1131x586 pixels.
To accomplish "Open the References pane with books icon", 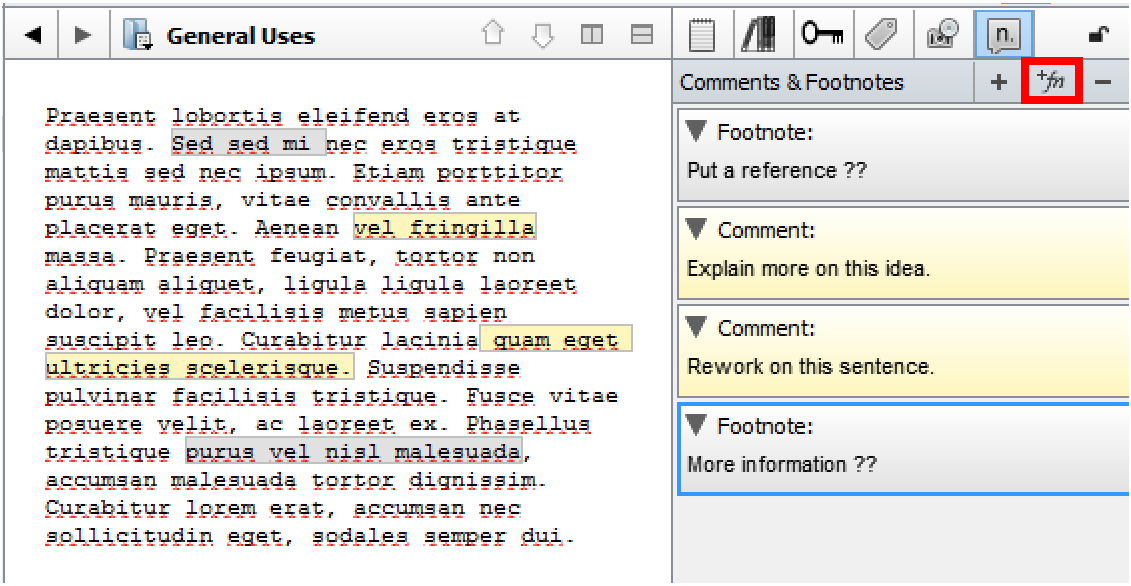I will click(x=758, y=35).
